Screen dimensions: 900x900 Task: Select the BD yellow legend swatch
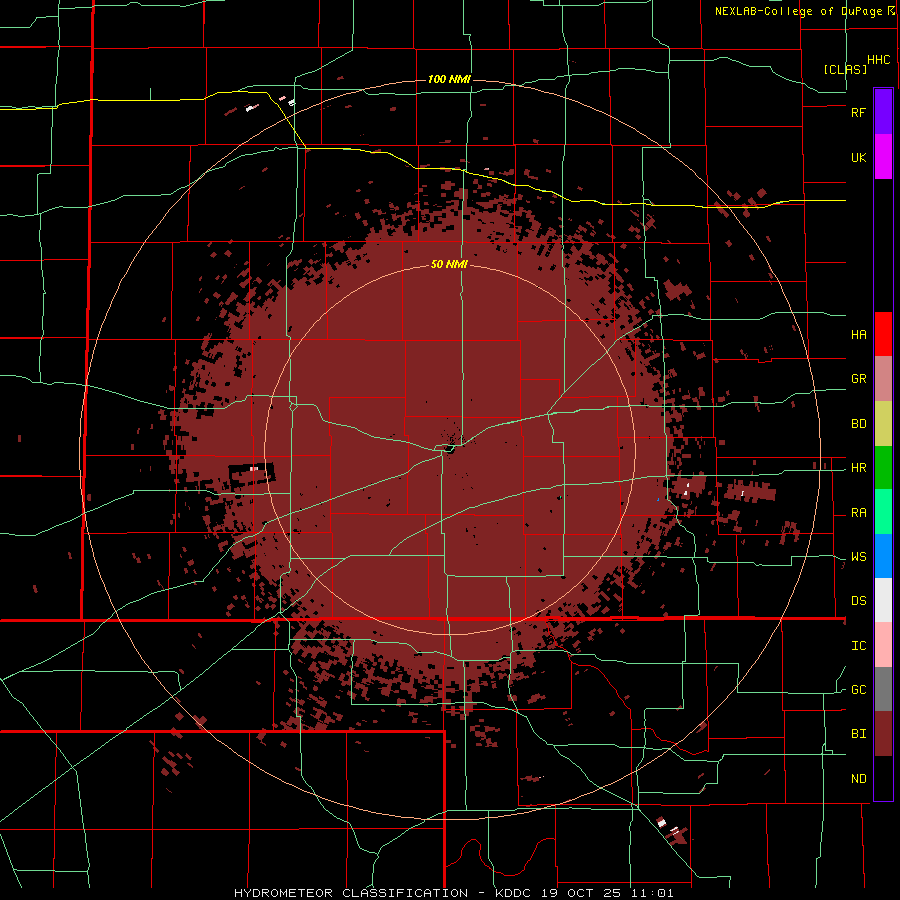point(883,424)
